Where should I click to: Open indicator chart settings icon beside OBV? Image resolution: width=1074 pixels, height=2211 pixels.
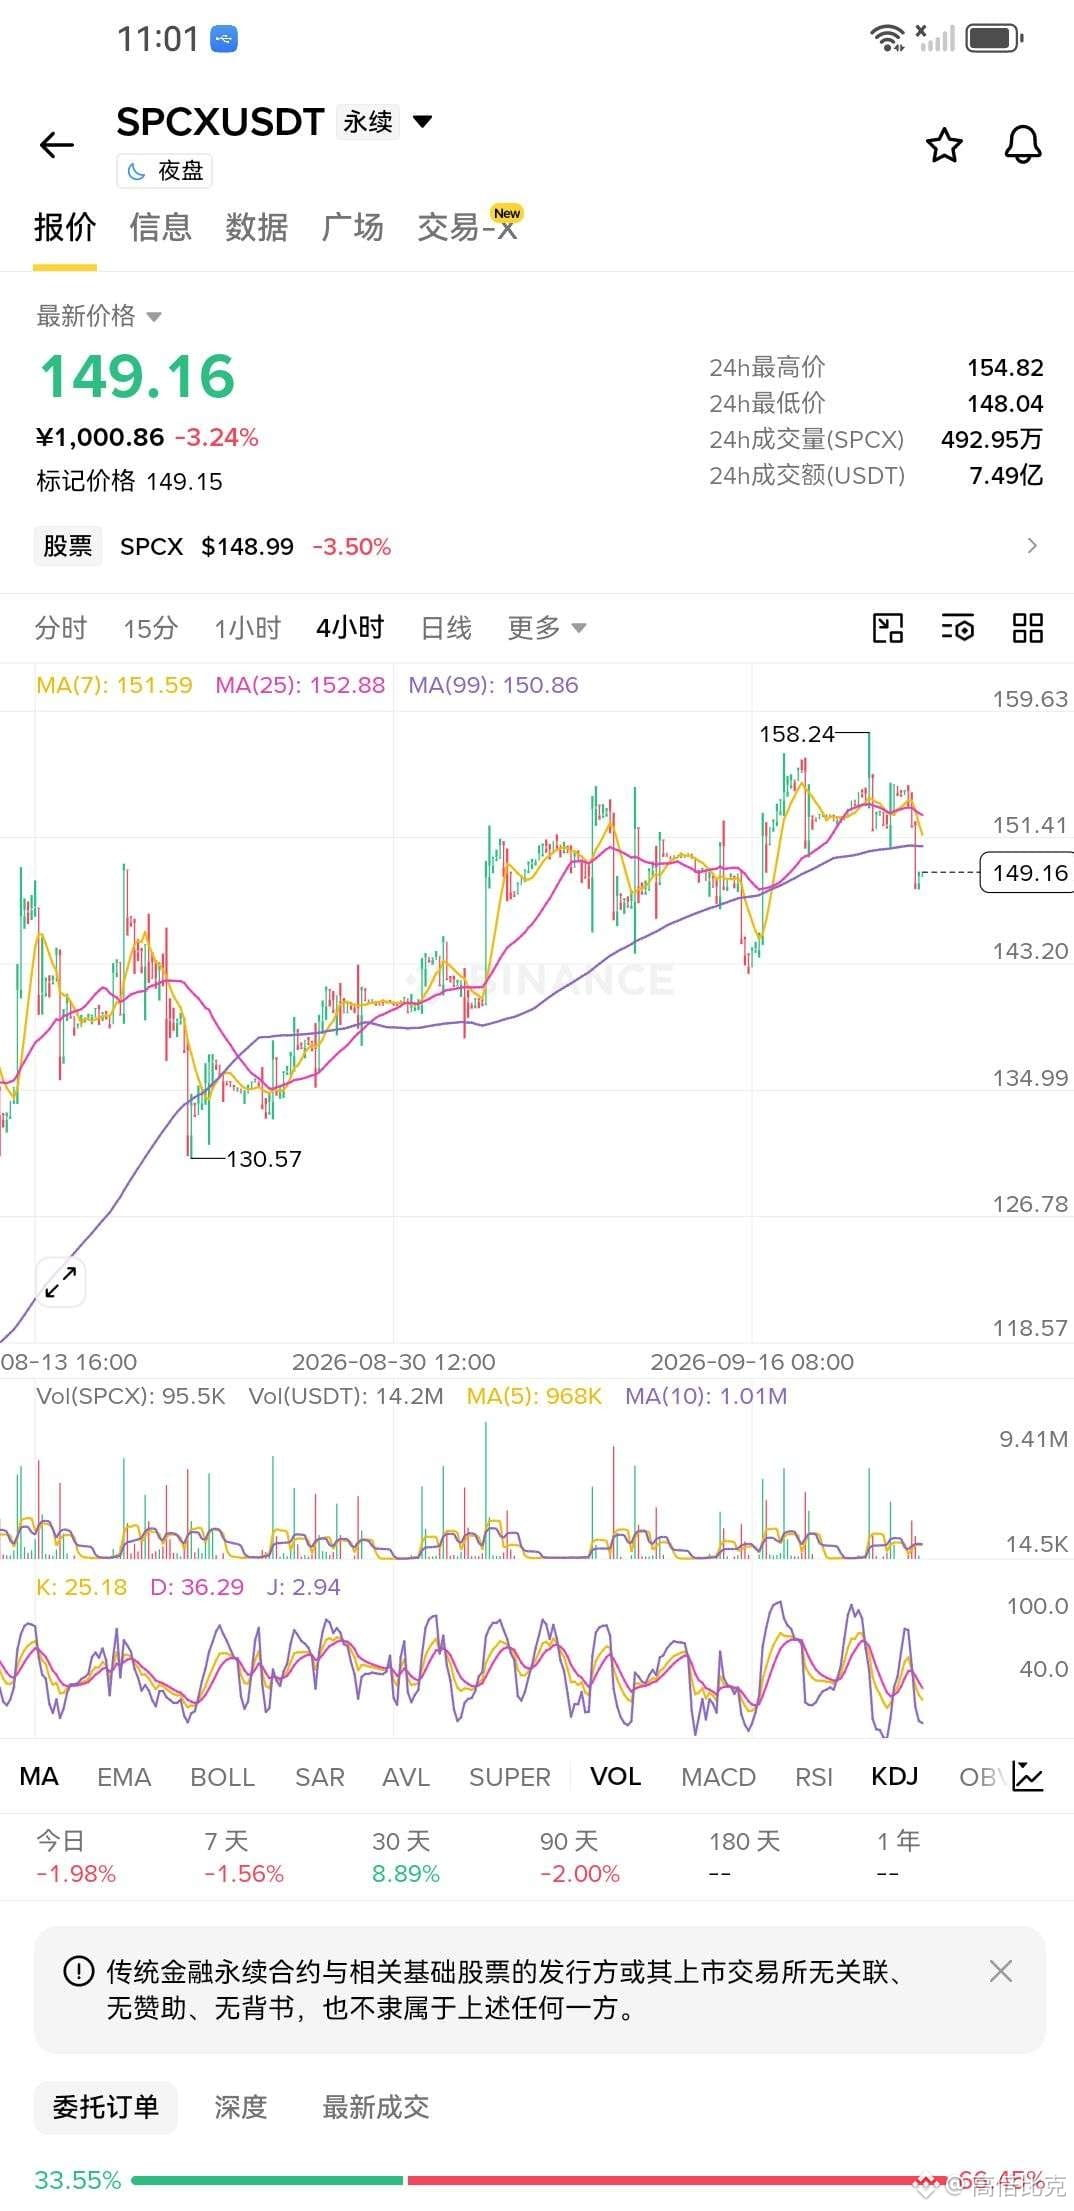[x=1028, y=1776]
